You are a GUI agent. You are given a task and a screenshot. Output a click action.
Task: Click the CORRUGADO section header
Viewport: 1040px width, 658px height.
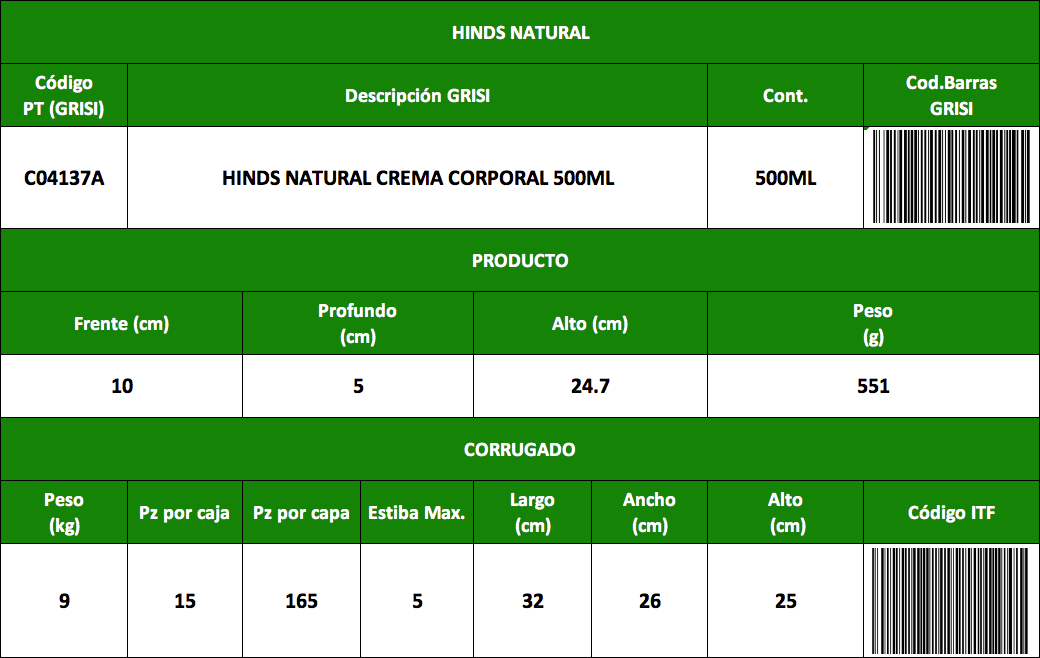coord(520,449)
